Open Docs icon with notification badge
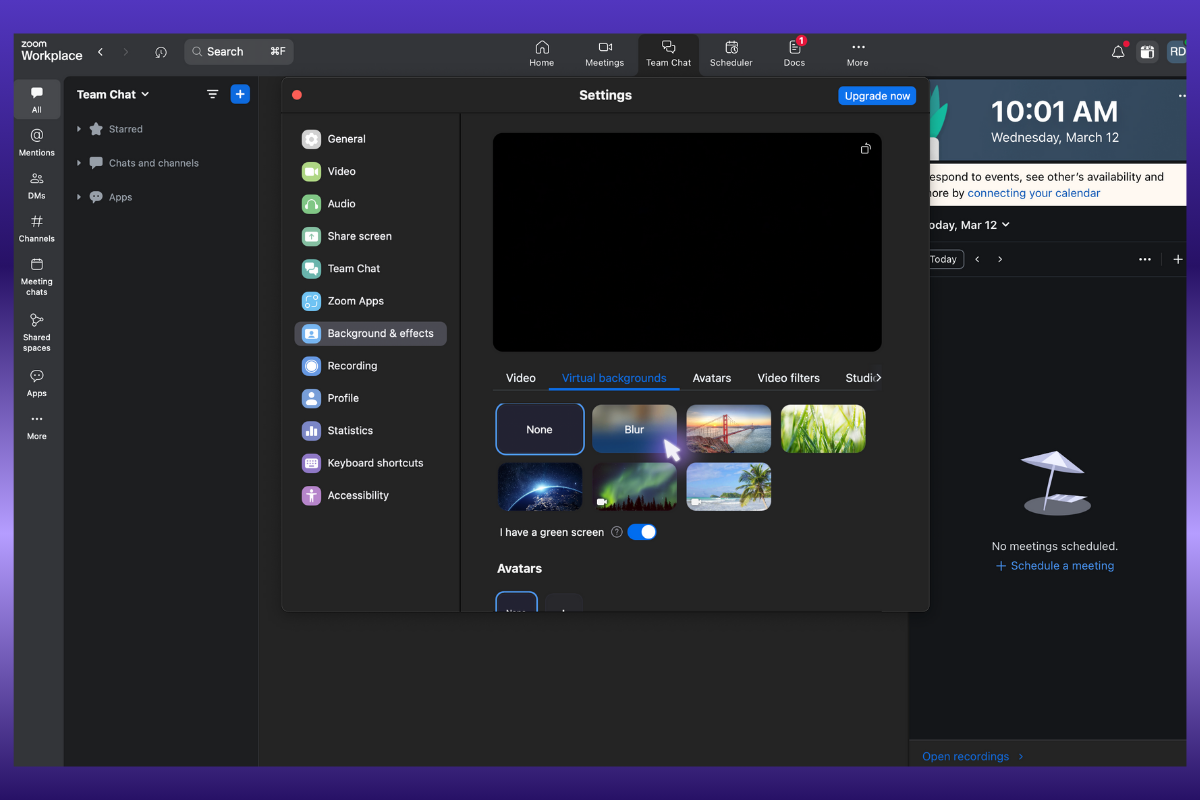Image resolution: width=1200 pixels, height=800 pixels. (795, 47)
